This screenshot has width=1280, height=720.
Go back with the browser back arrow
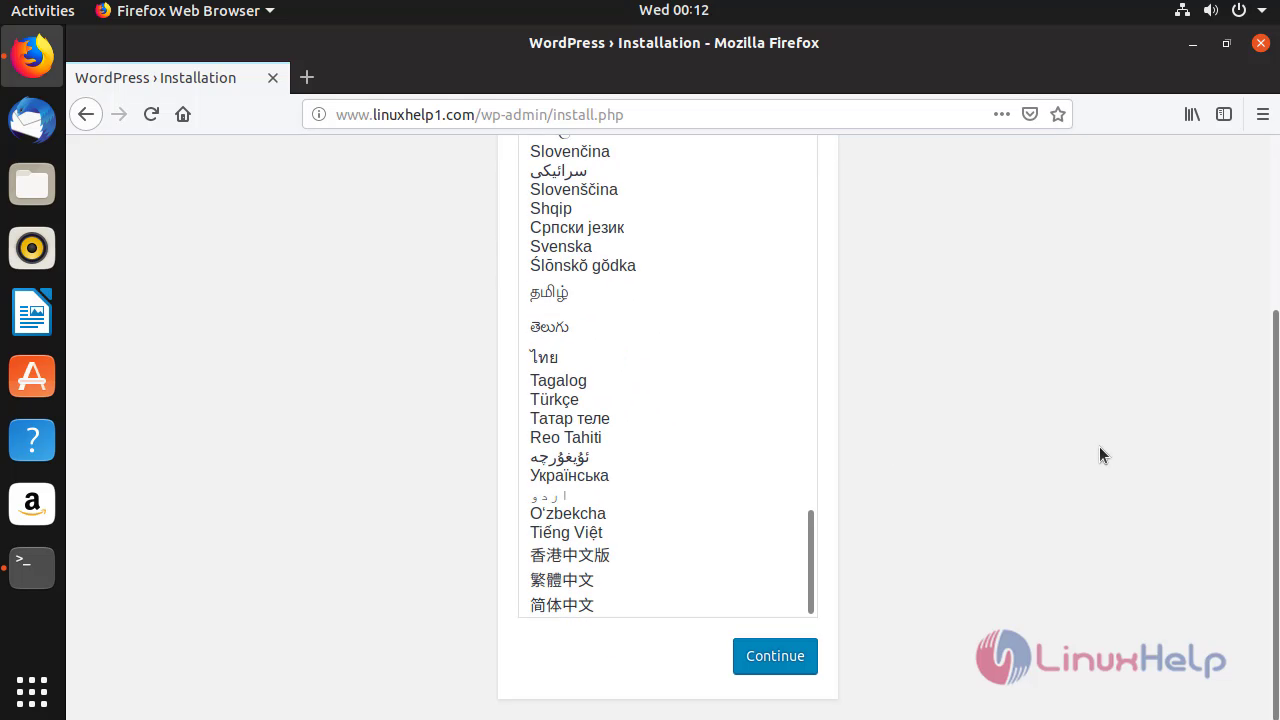point(86,114)
